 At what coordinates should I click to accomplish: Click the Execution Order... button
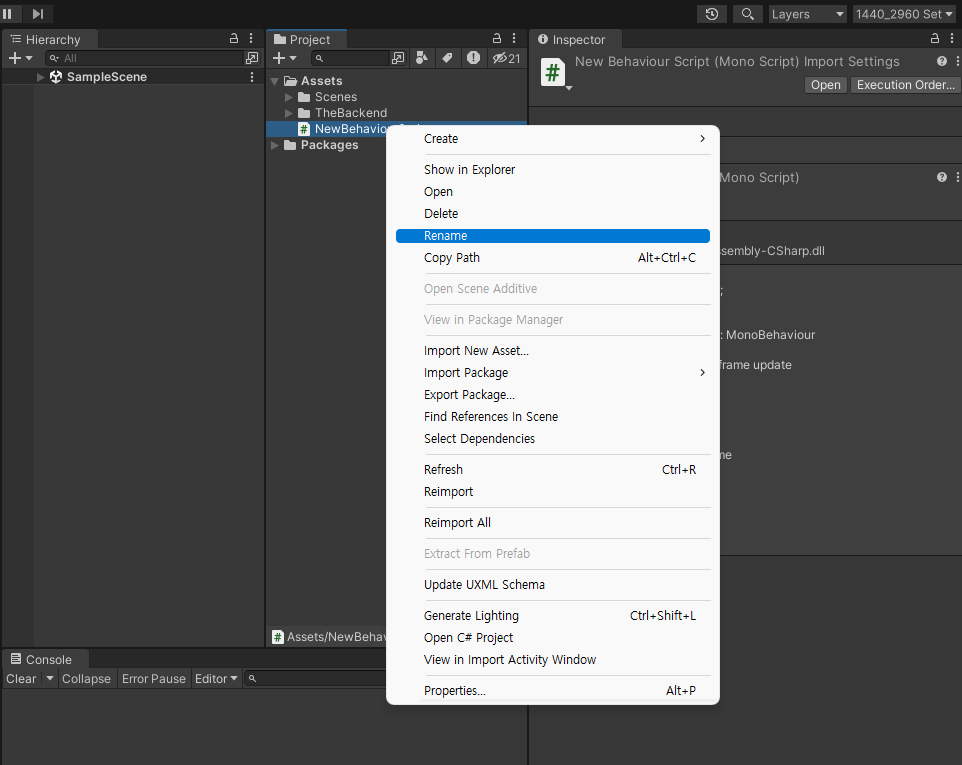click(905, 85)
